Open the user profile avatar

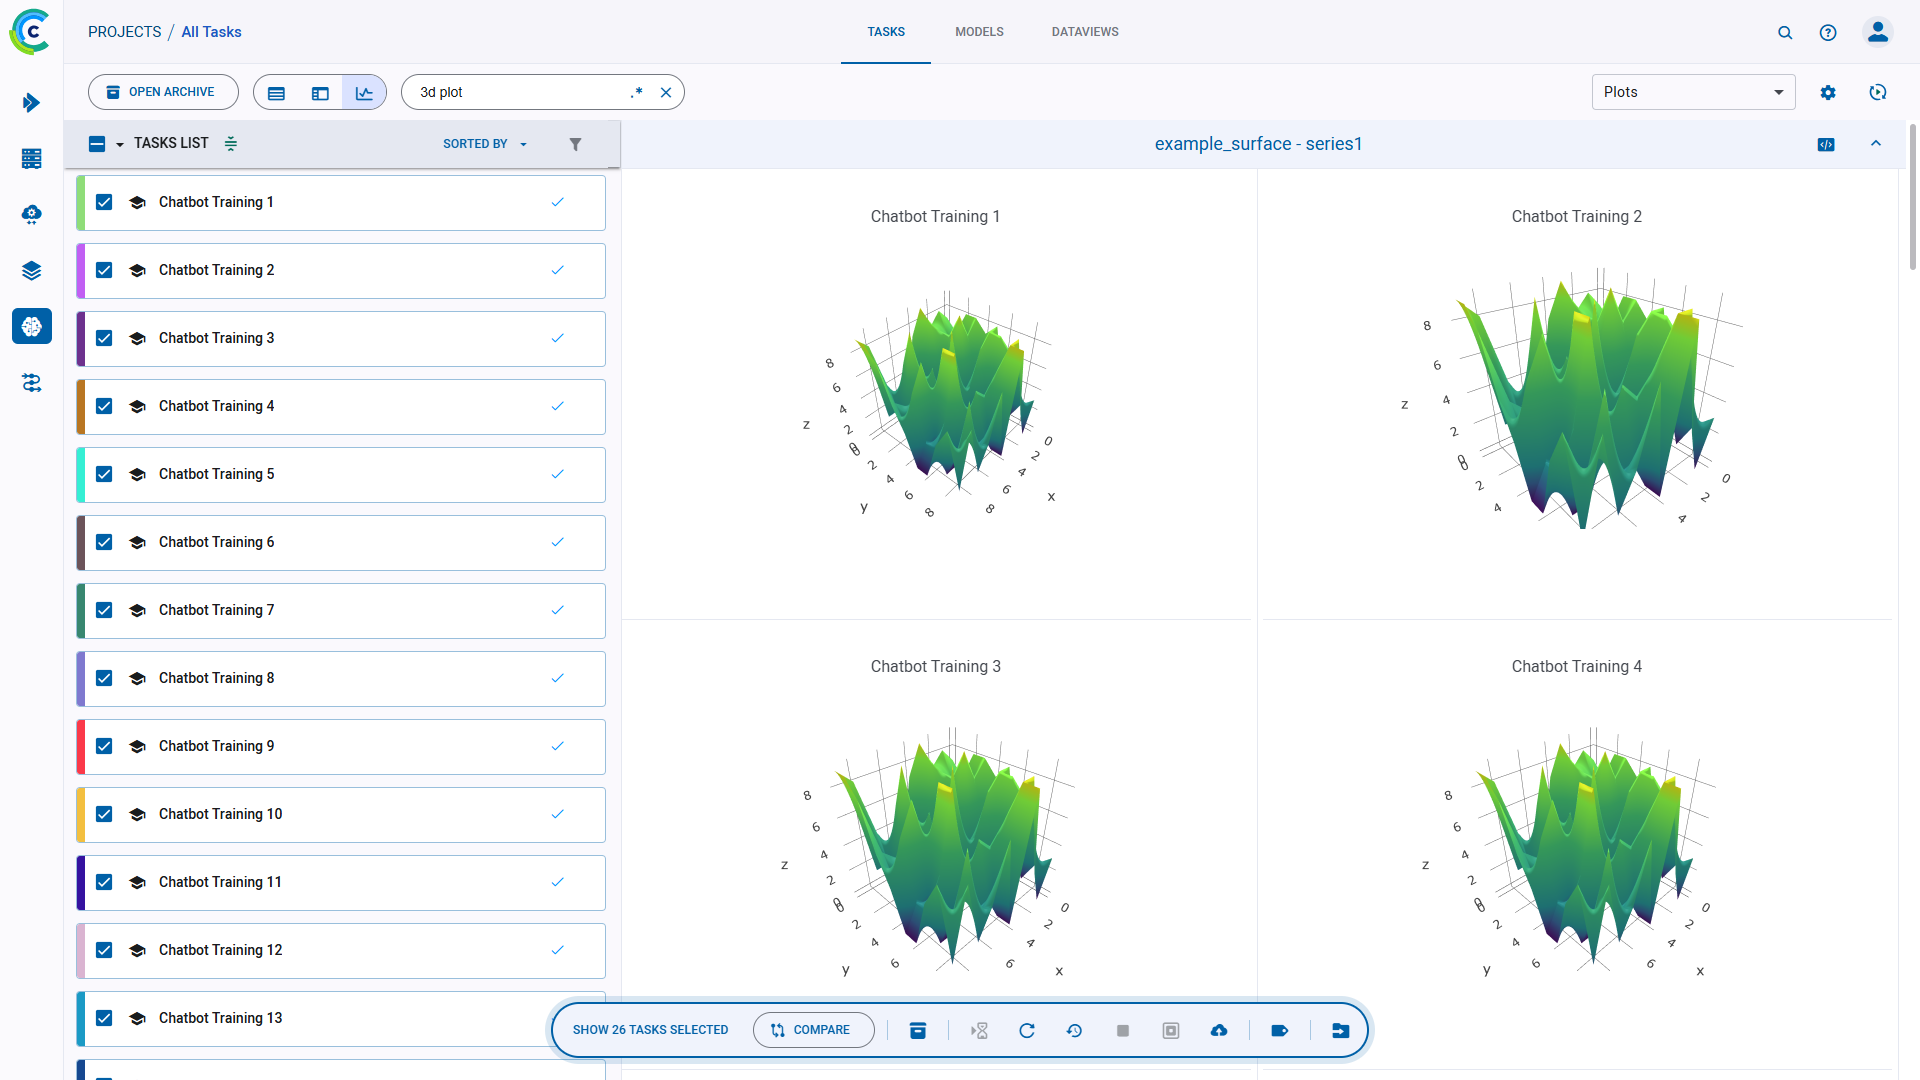[1878, 32]
